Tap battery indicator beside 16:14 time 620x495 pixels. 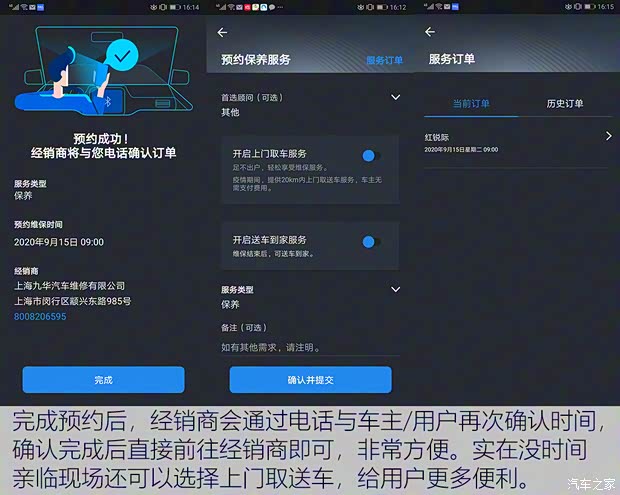(x=174, y=7)
